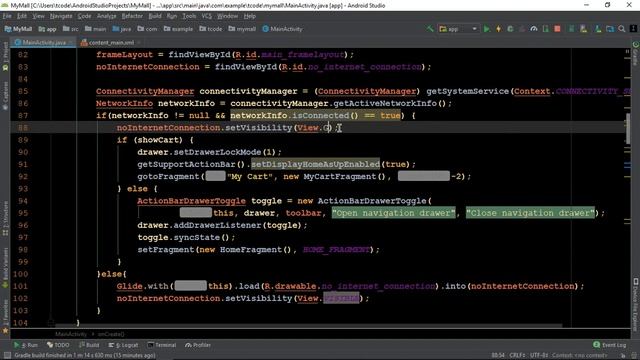The height and width of the screenshot is (360, 640).
Task: Click the Attach debugger to process icon
Action: coord(546,29)
